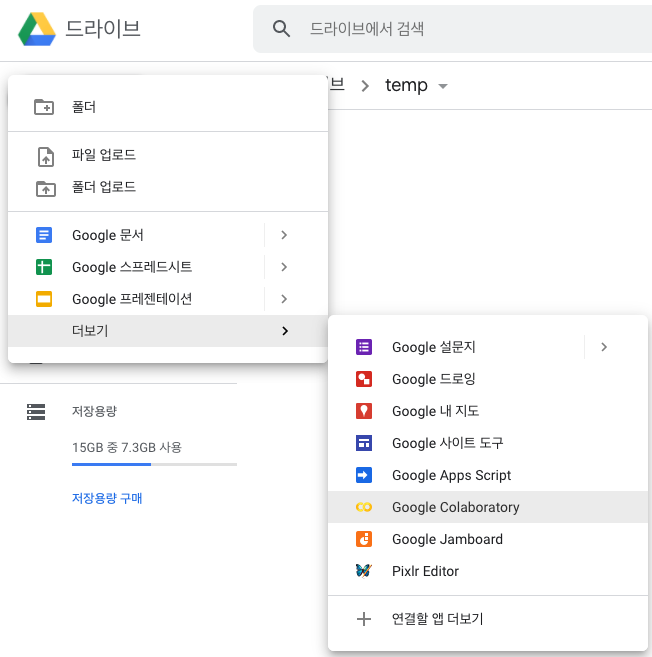
Task: Click the Google Drawings red icon
Action: pyautogui.click(x=364, y=379)
